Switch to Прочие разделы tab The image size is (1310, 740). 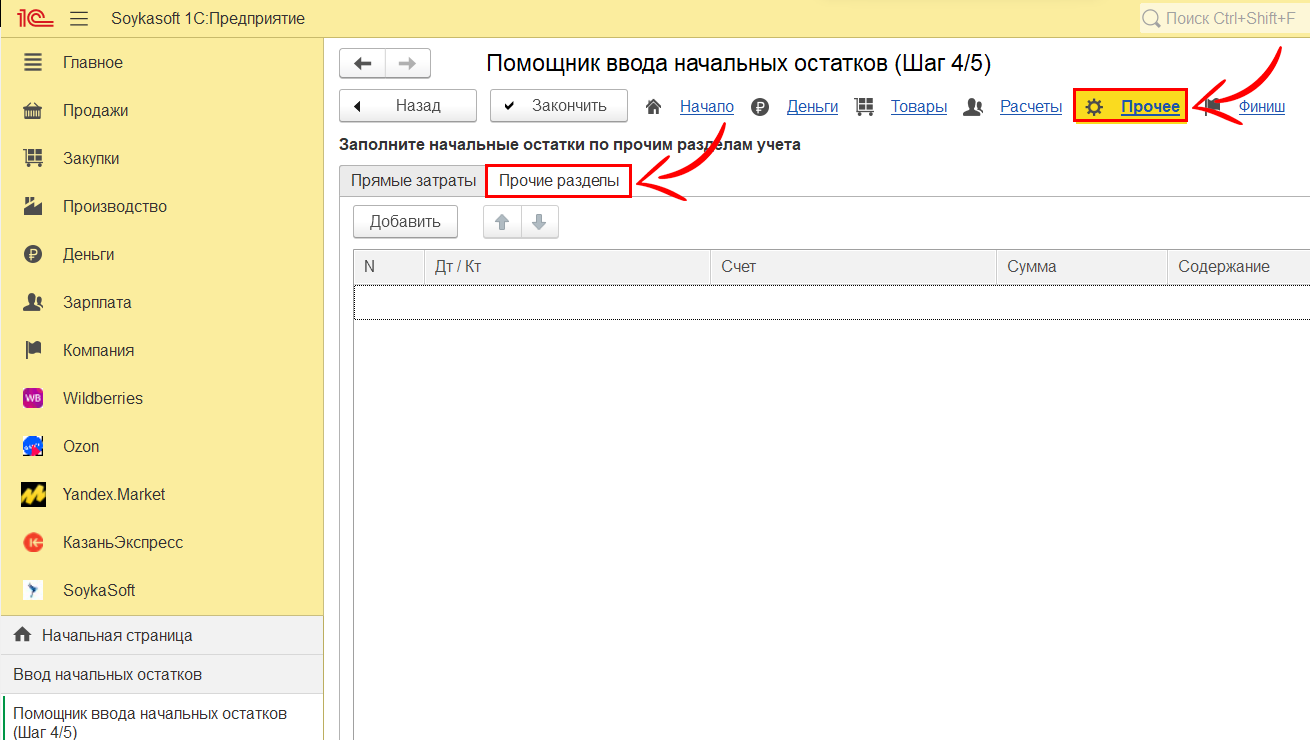pos(559,181)
